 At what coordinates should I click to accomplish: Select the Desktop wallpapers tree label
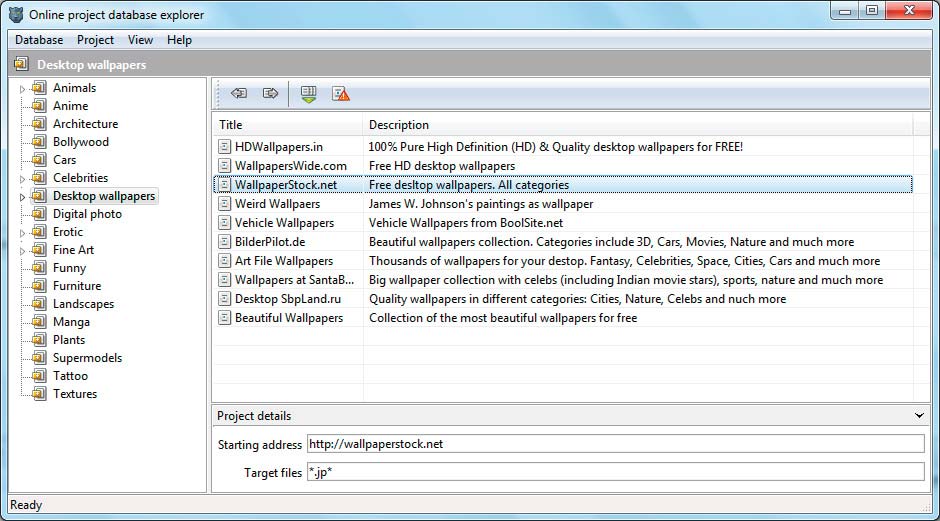[104, 195]
